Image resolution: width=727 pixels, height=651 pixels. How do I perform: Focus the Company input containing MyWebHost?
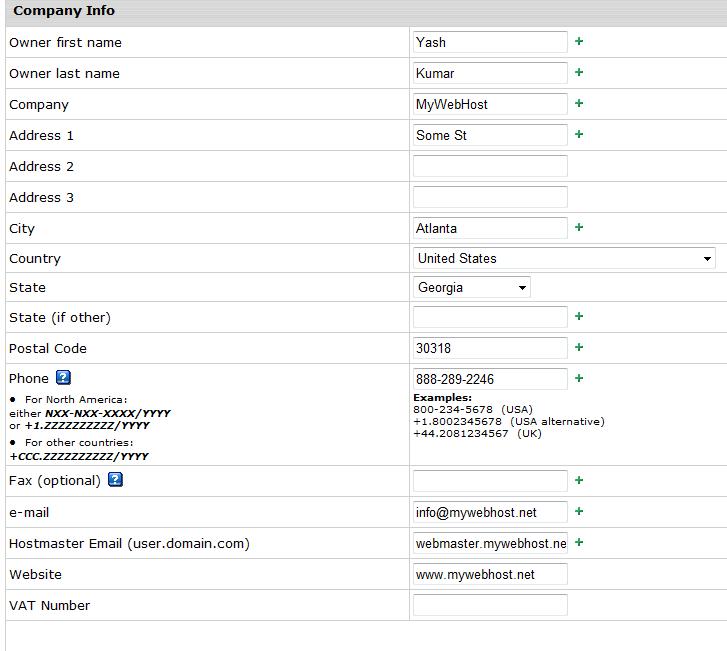click(490, 104)
